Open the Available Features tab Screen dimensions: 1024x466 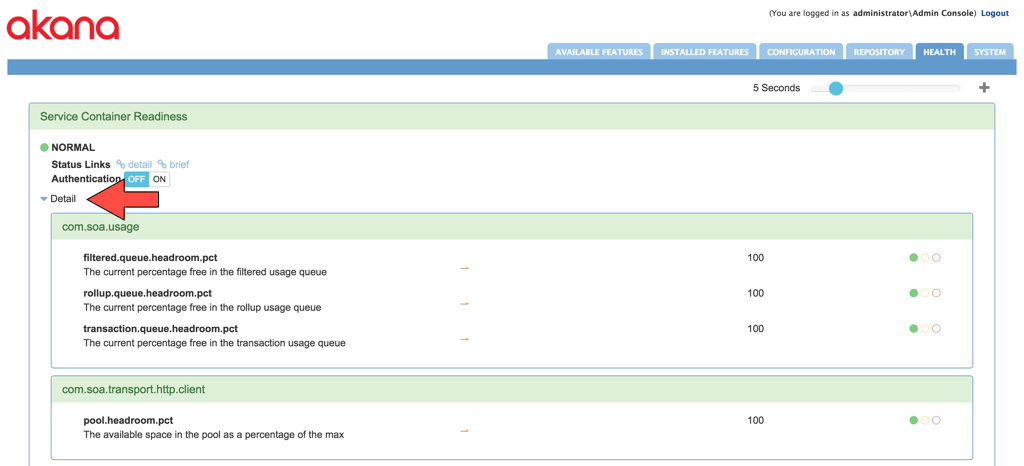pos(599,52)
